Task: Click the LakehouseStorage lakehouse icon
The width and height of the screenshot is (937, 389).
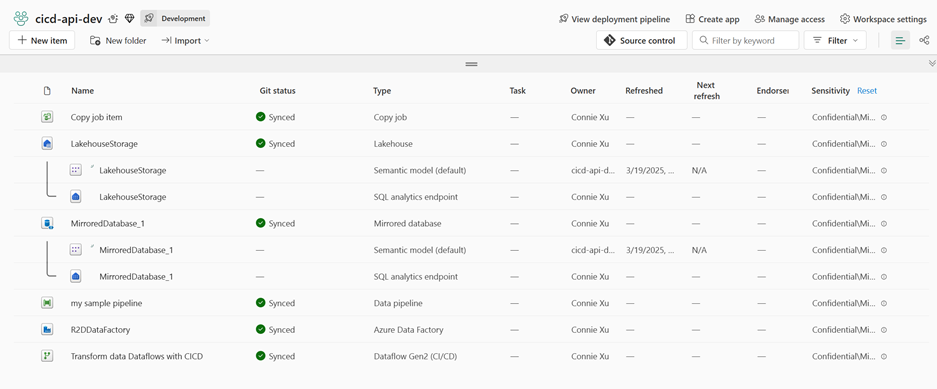Action: tap(47, 143)
